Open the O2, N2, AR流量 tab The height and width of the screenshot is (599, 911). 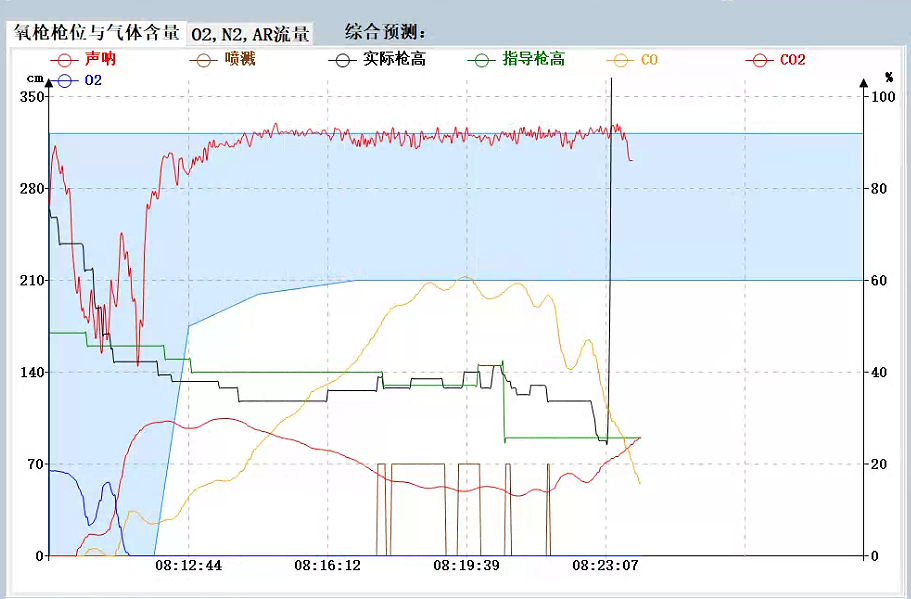coord(250,34)
